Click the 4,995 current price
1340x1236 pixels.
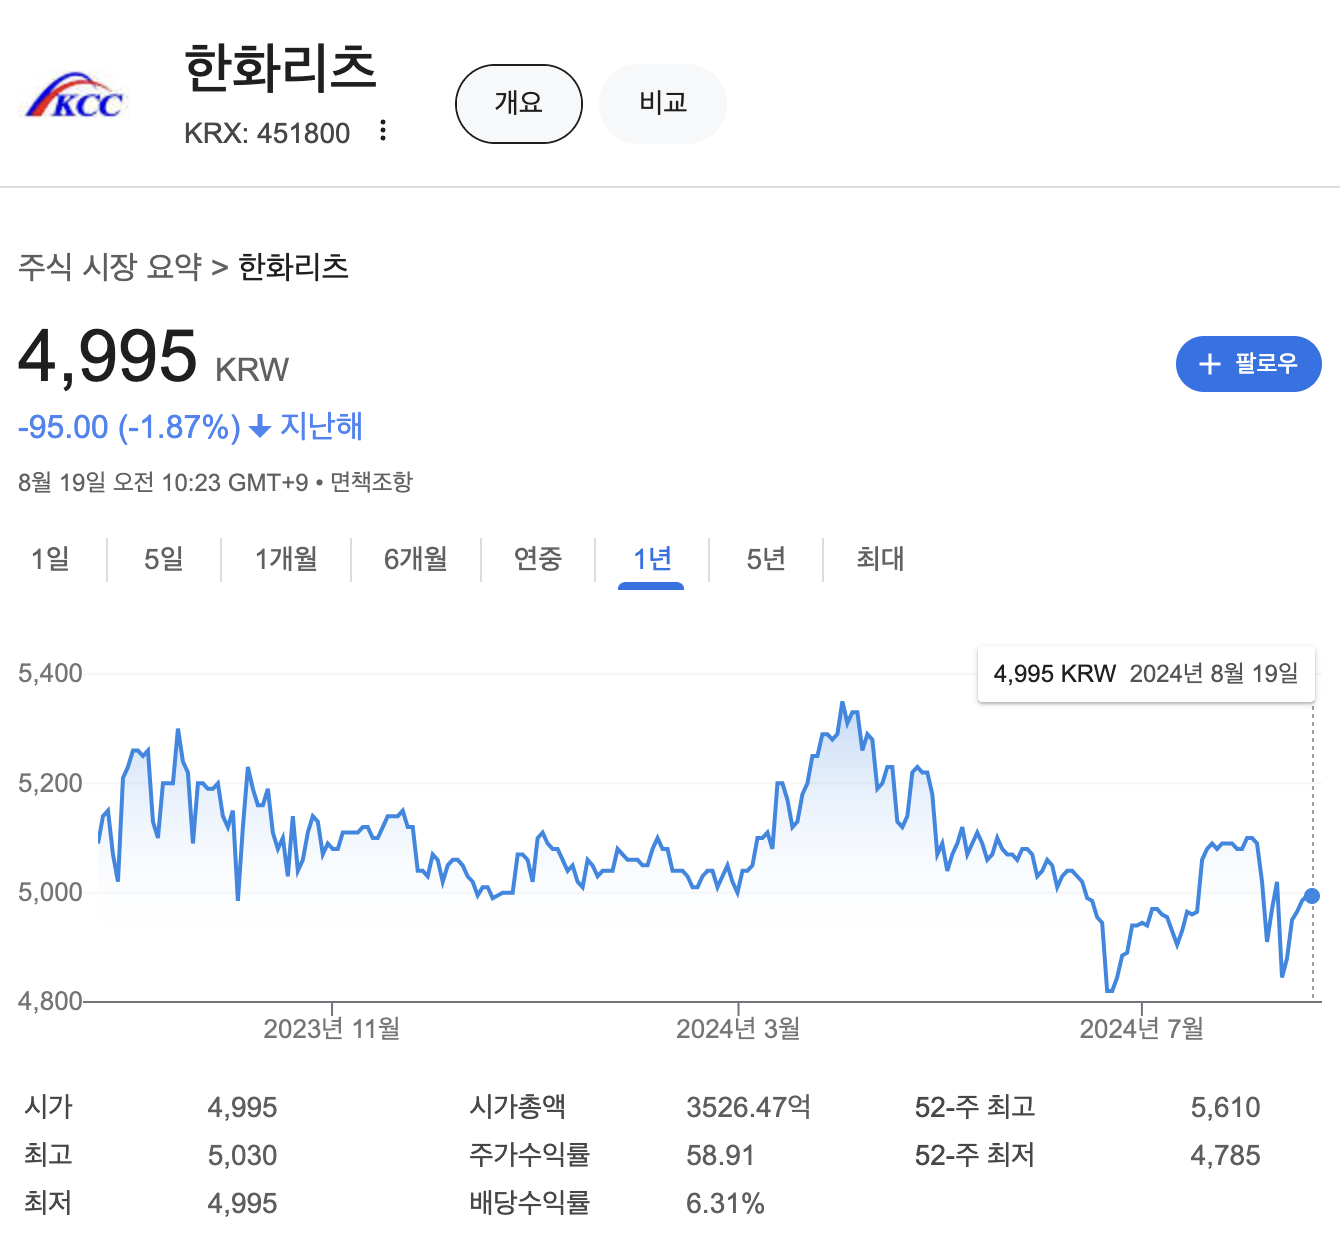(108, 356)
